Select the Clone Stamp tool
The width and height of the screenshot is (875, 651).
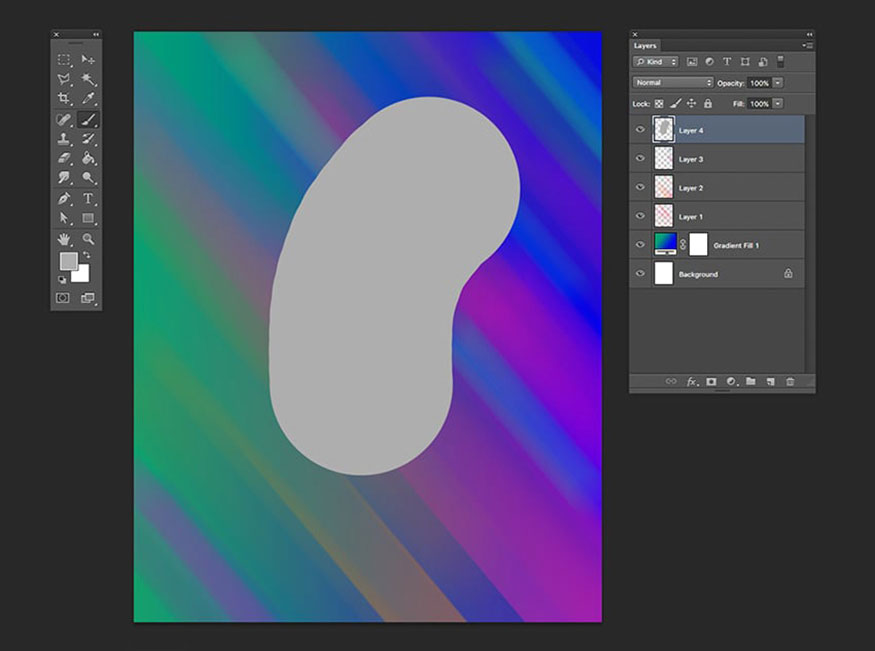(64, 139)
